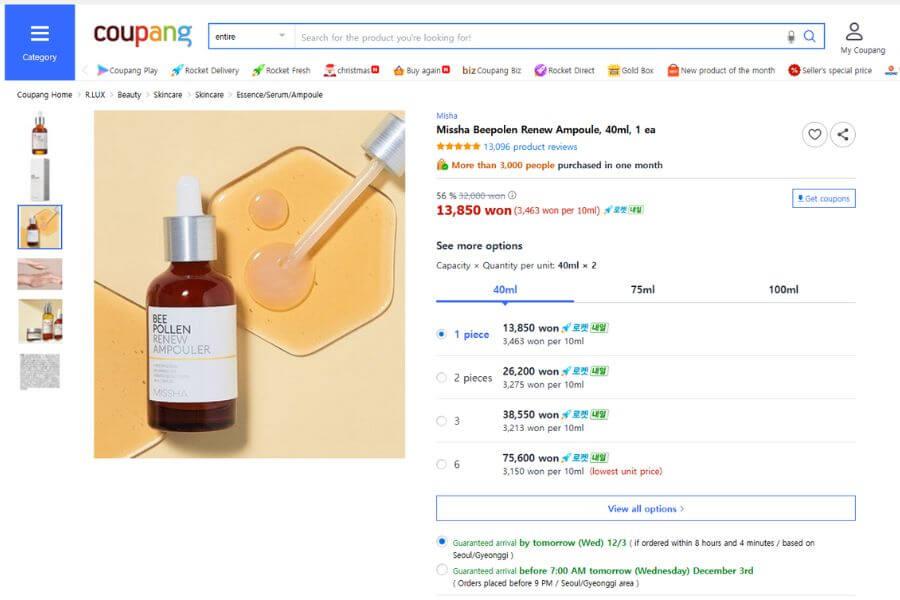Select the first product thumbnail image
This screenshot has width=900, height=600.
[40, 133]
